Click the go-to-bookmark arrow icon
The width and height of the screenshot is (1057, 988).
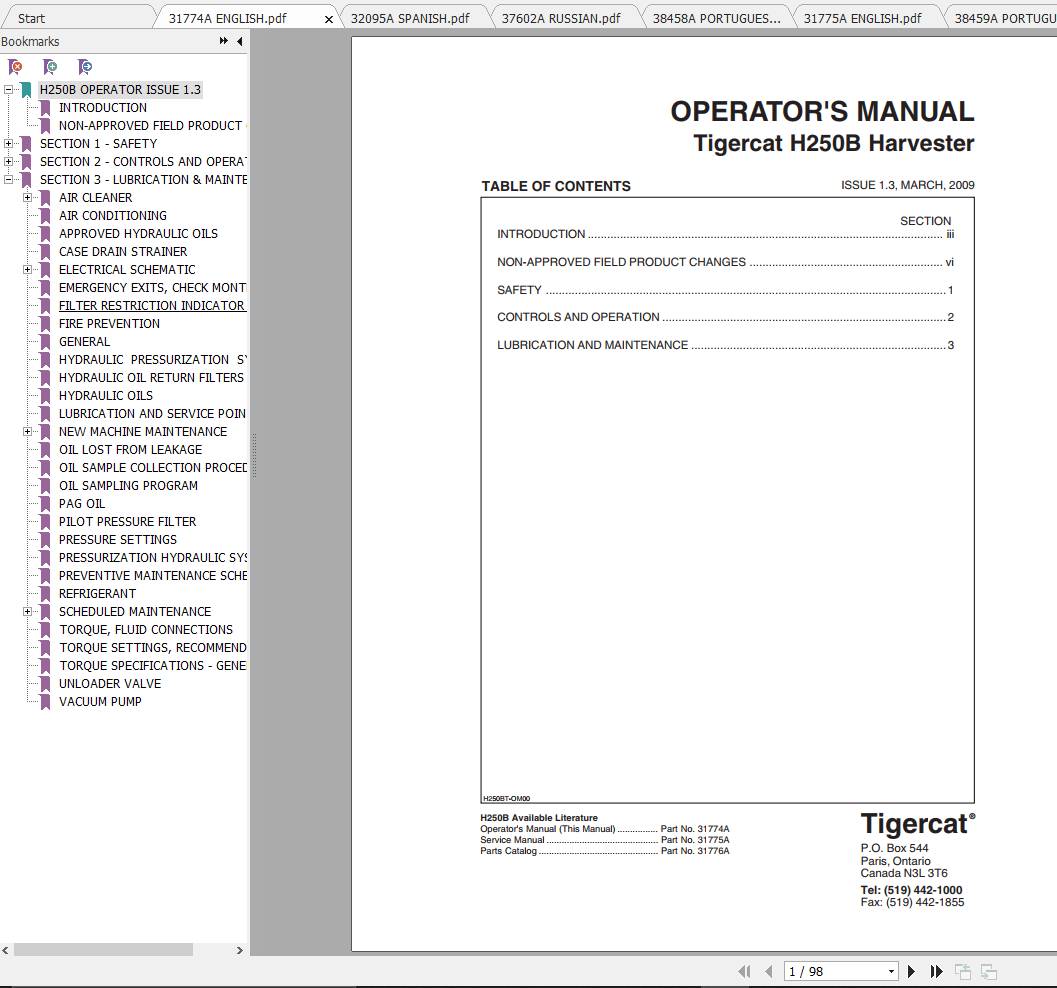[86, 66]
